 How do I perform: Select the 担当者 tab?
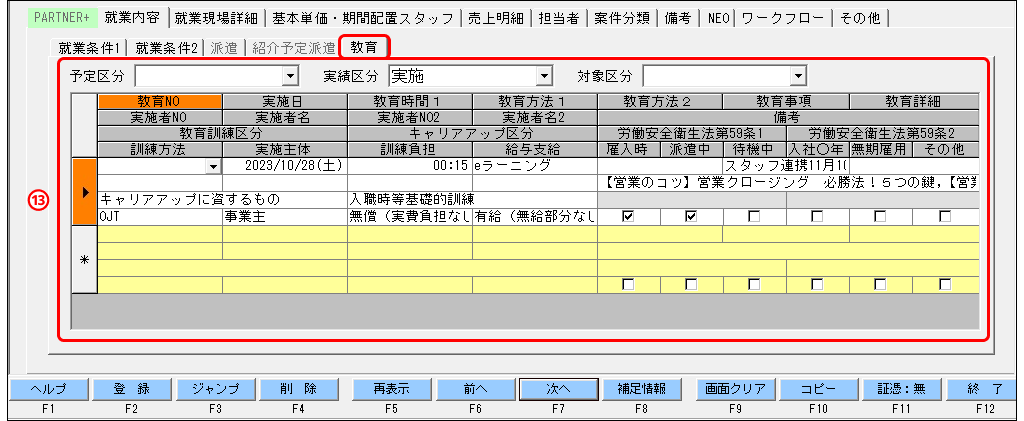coord(558,18)
